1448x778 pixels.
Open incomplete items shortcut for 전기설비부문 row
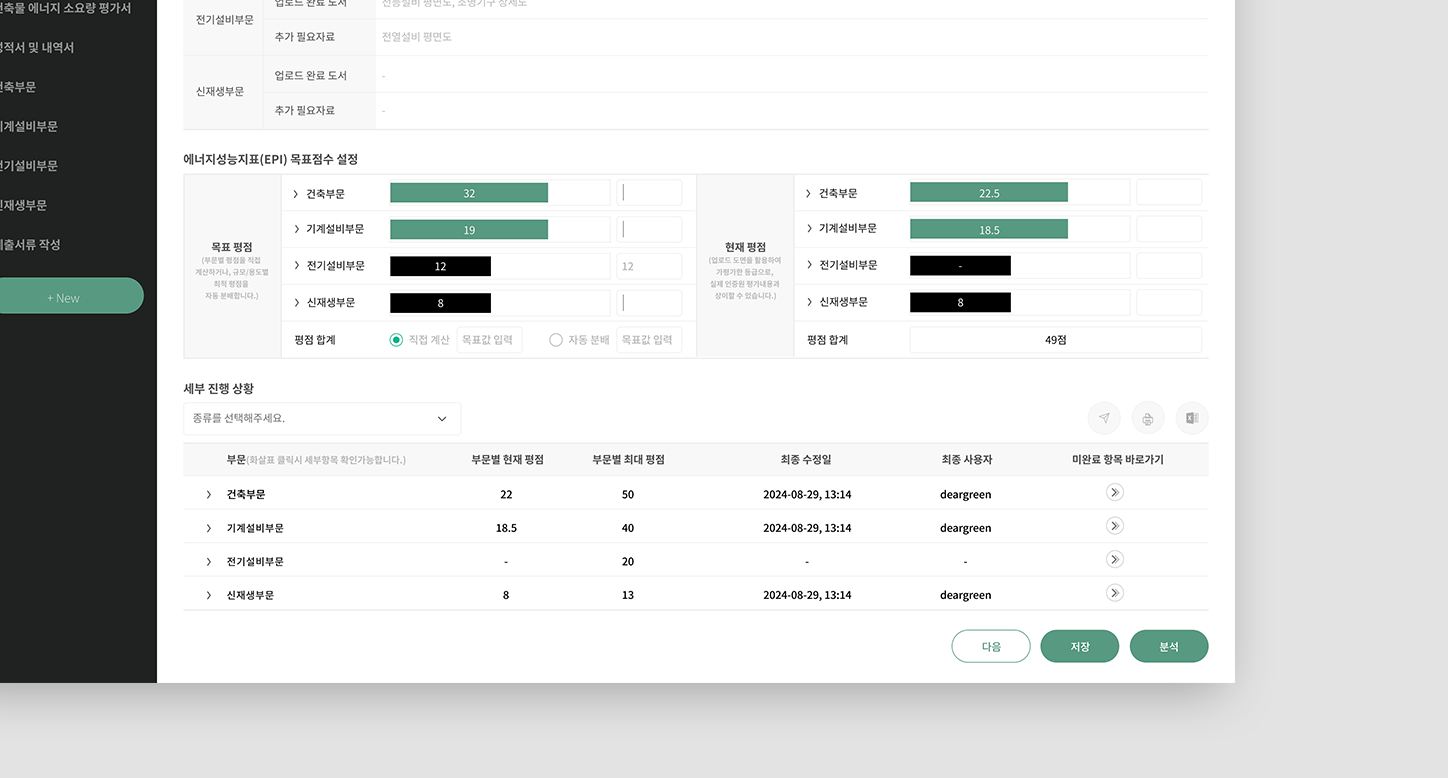[x=1114, y=559]
